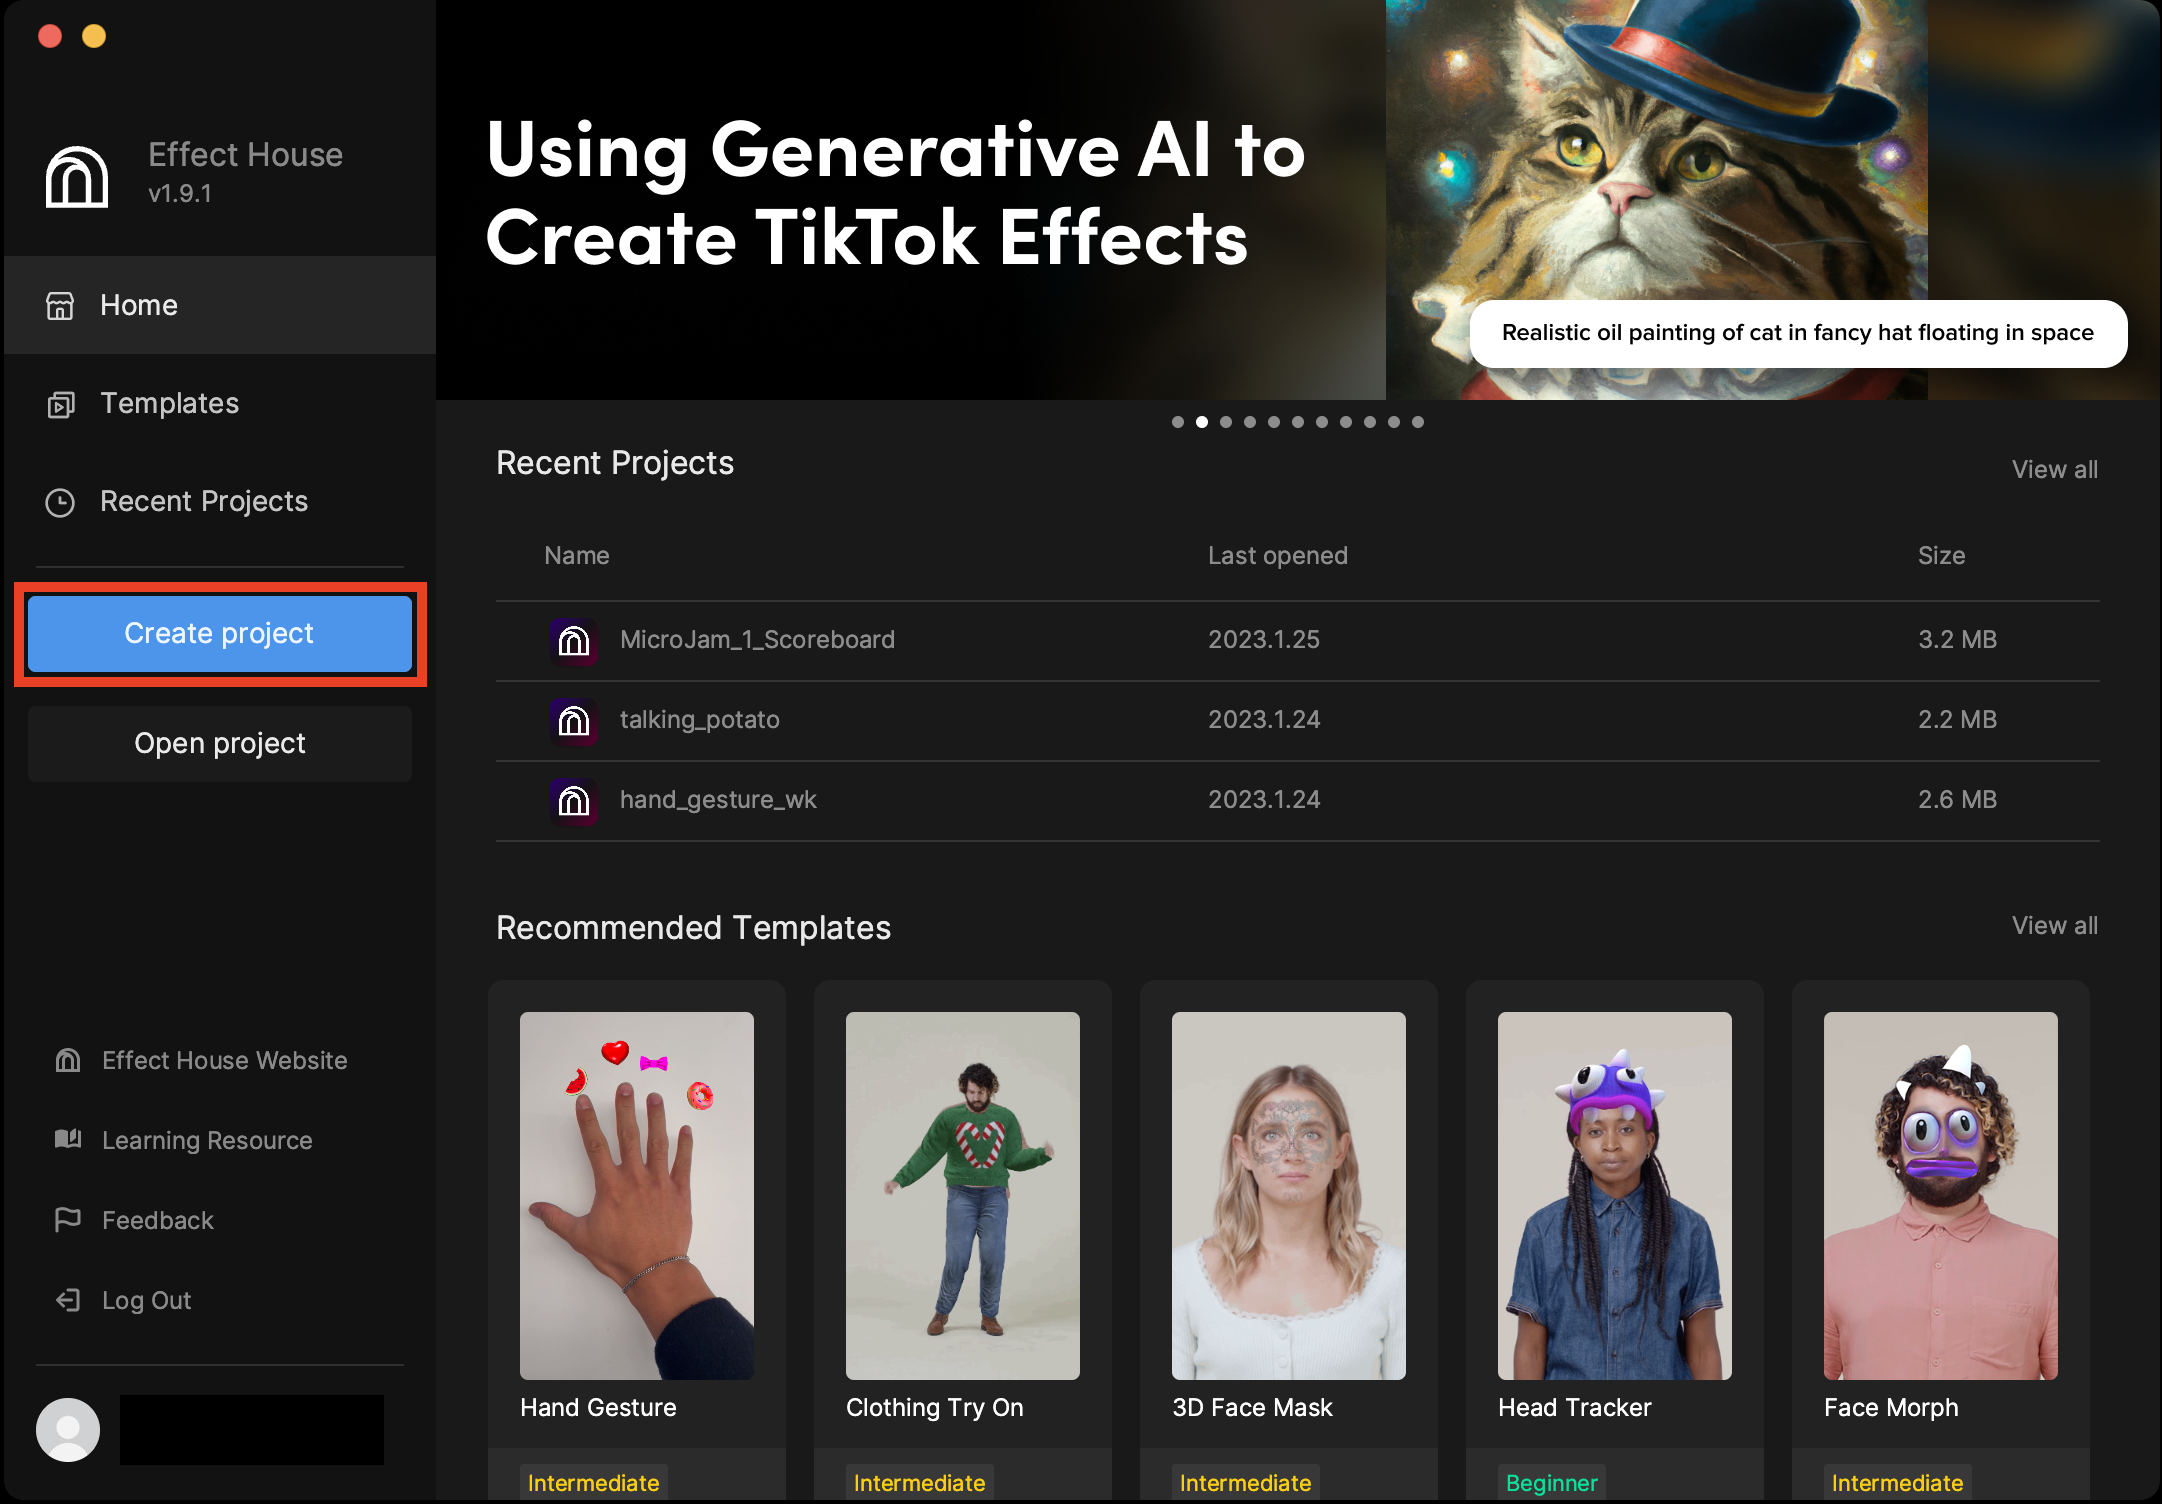This screenshot has width=2162, height=1504.
Task: Open the Head Tracker template thumbnail
Action: pyautogui.click(x=1615, y=1196)
